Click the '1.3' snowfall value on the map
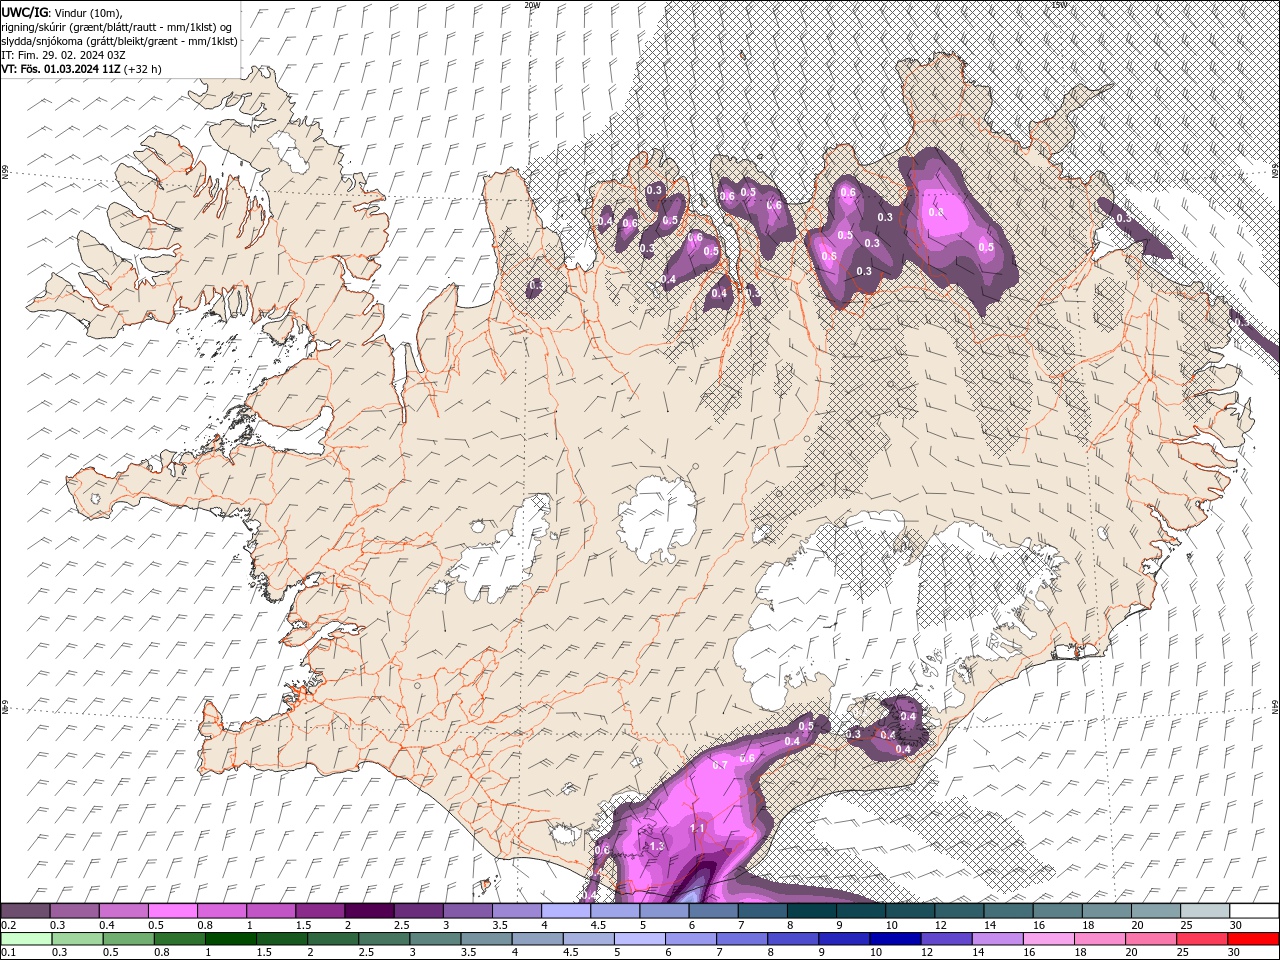 click(657, 846)
